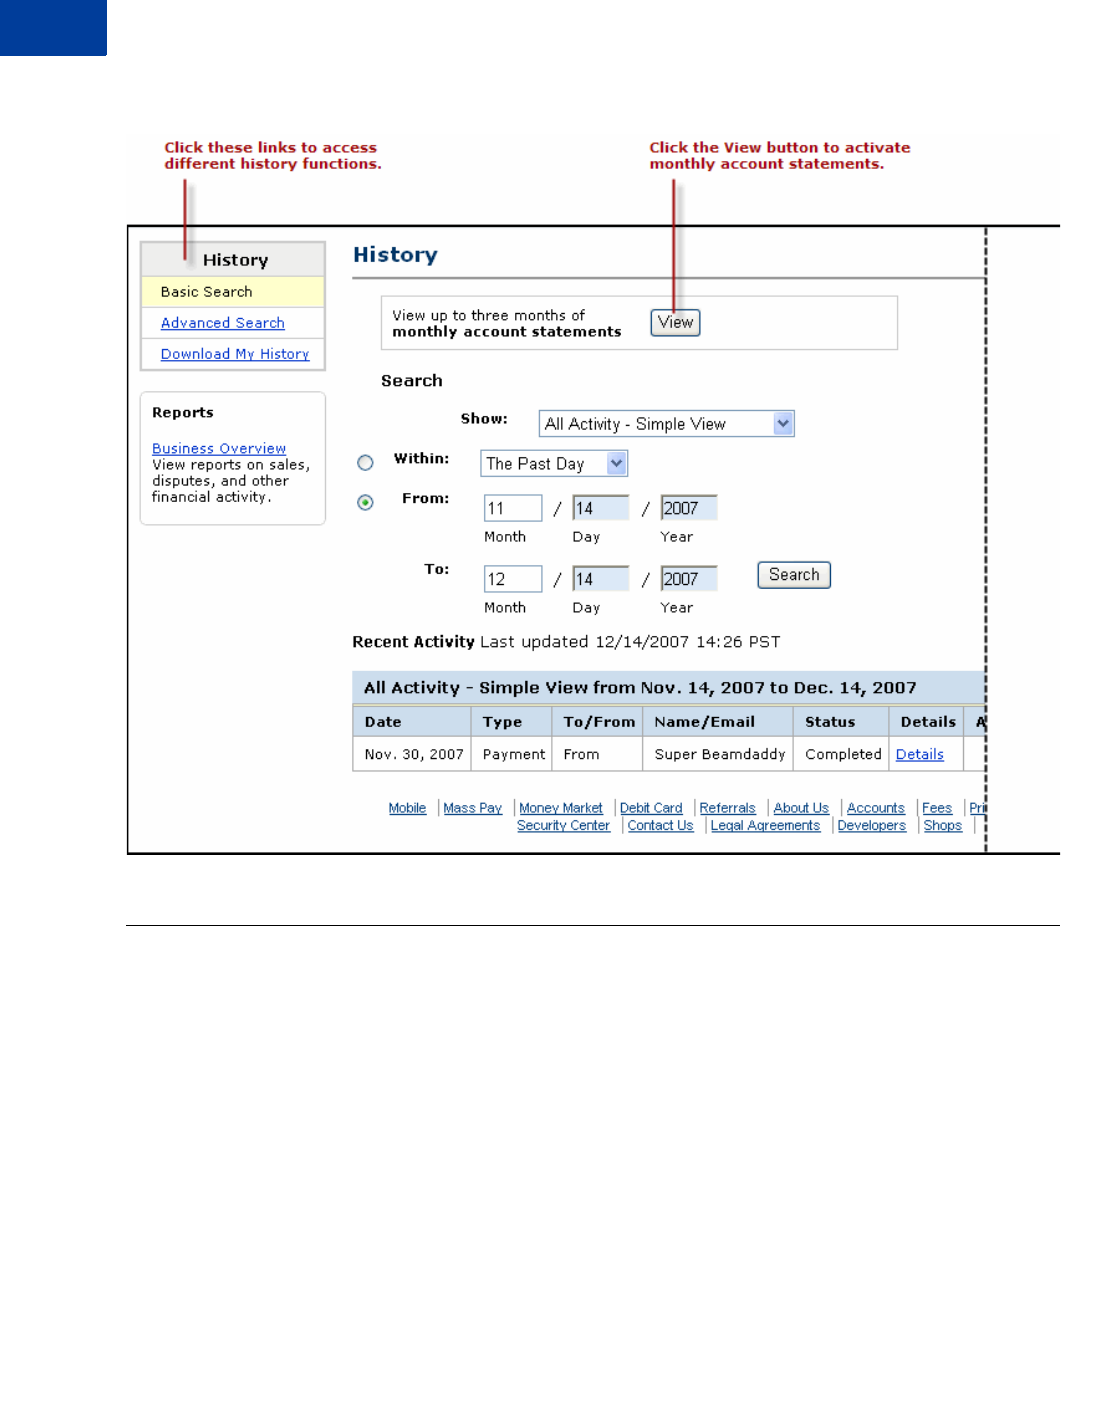1114x1414 pixels.
Task: Click View for monthly account statements
Action: tap(675, 322)
